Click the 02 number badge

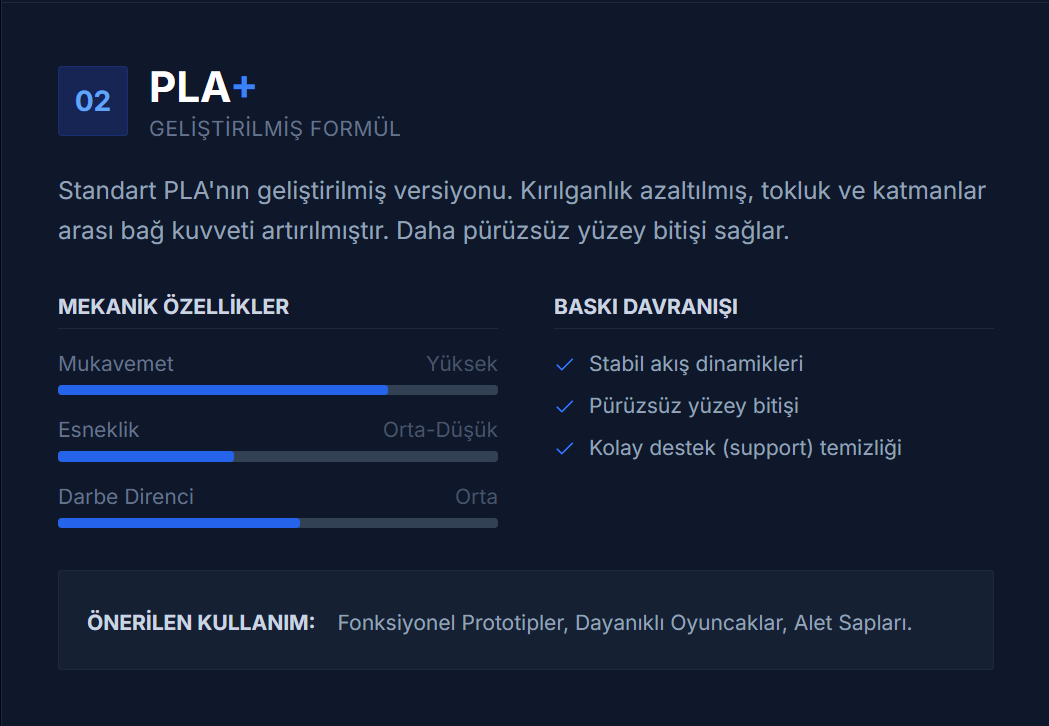point(93,101)
